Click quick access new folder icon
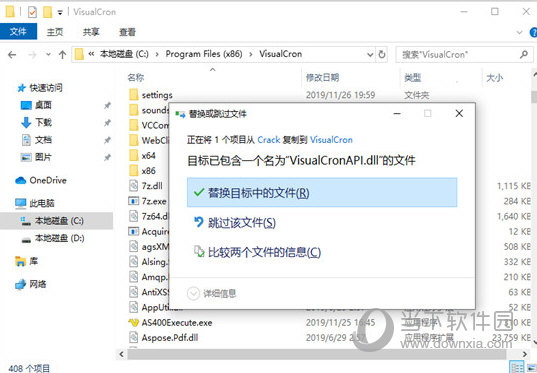The width and height of the screenshot is (537, 373). [48, 12]
